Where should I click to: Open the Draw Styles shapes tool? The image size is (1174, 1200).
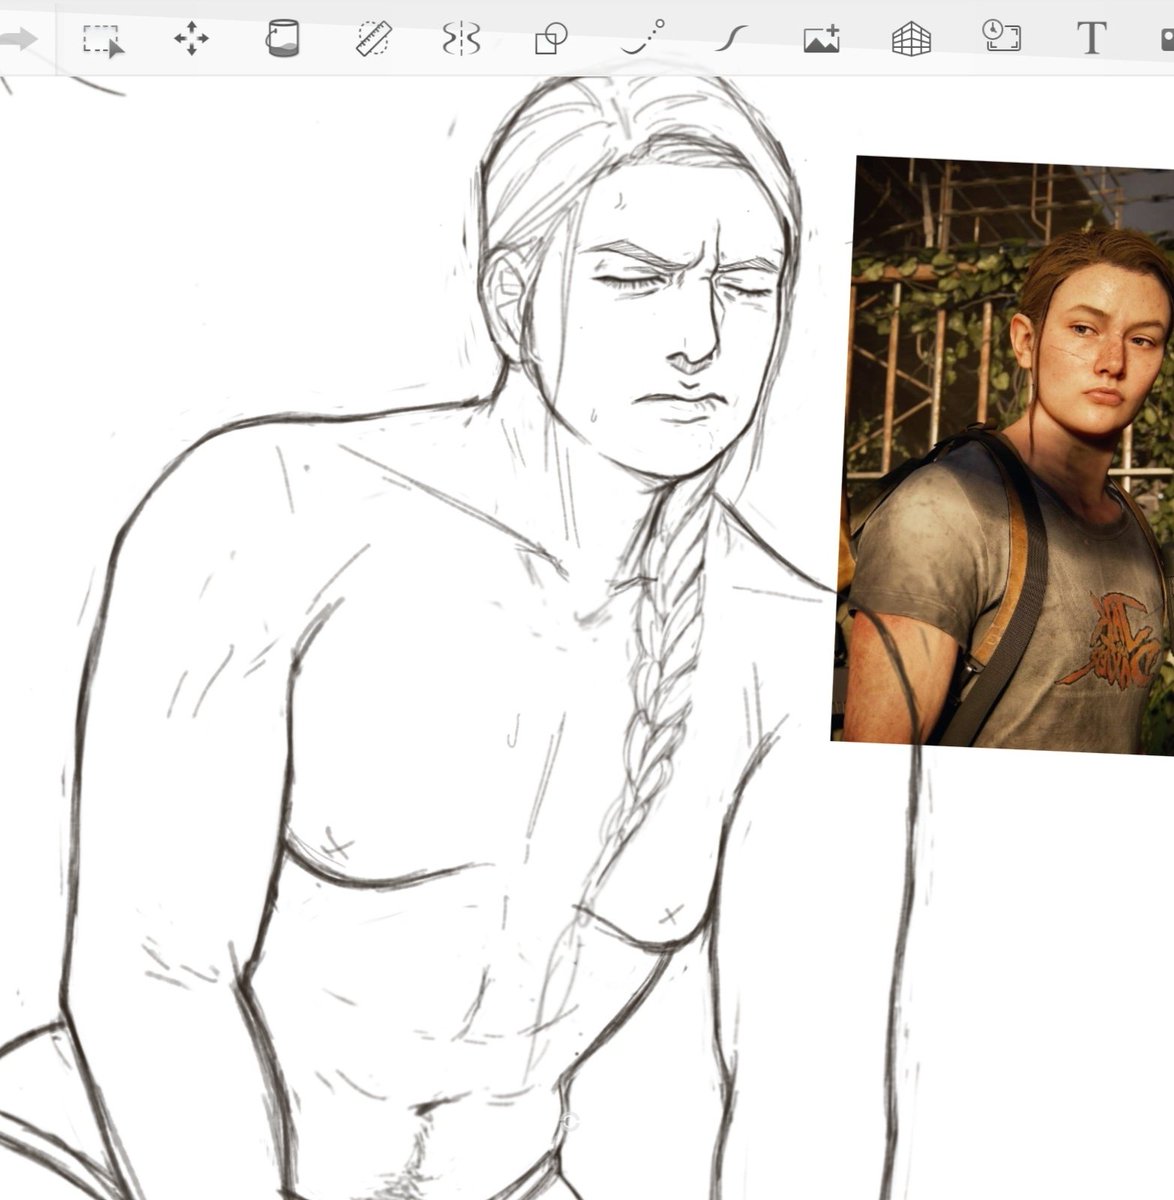(x=551, y=39)
